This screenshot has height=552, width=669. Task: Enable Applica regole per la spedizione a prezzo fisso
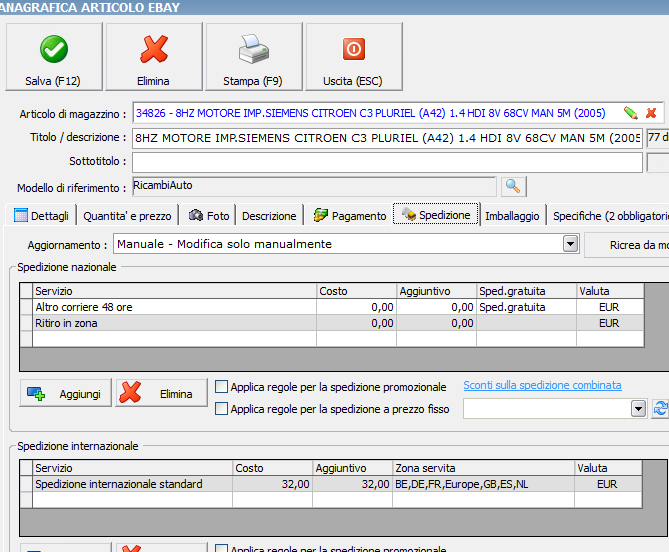tap(221, 409)
